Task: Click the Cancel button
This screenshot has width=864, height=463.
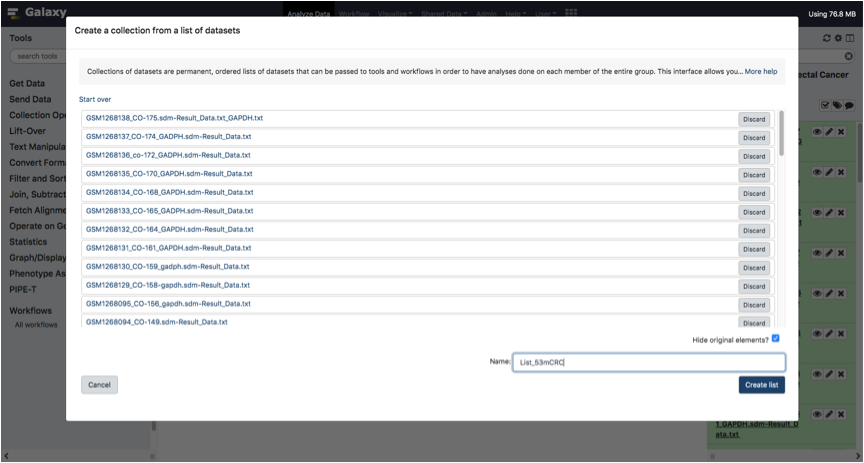Action: coord(99,385)
